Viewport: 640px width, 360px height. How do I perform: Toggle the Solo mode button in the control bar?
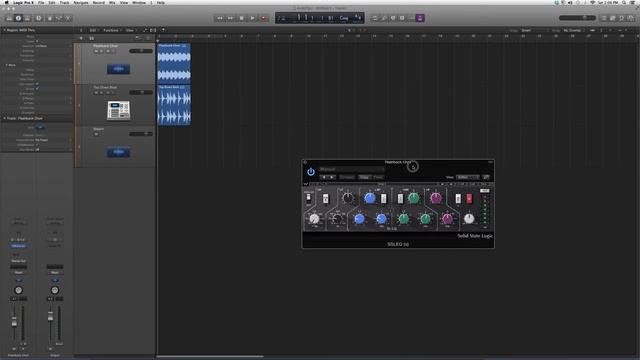[402, 18]
